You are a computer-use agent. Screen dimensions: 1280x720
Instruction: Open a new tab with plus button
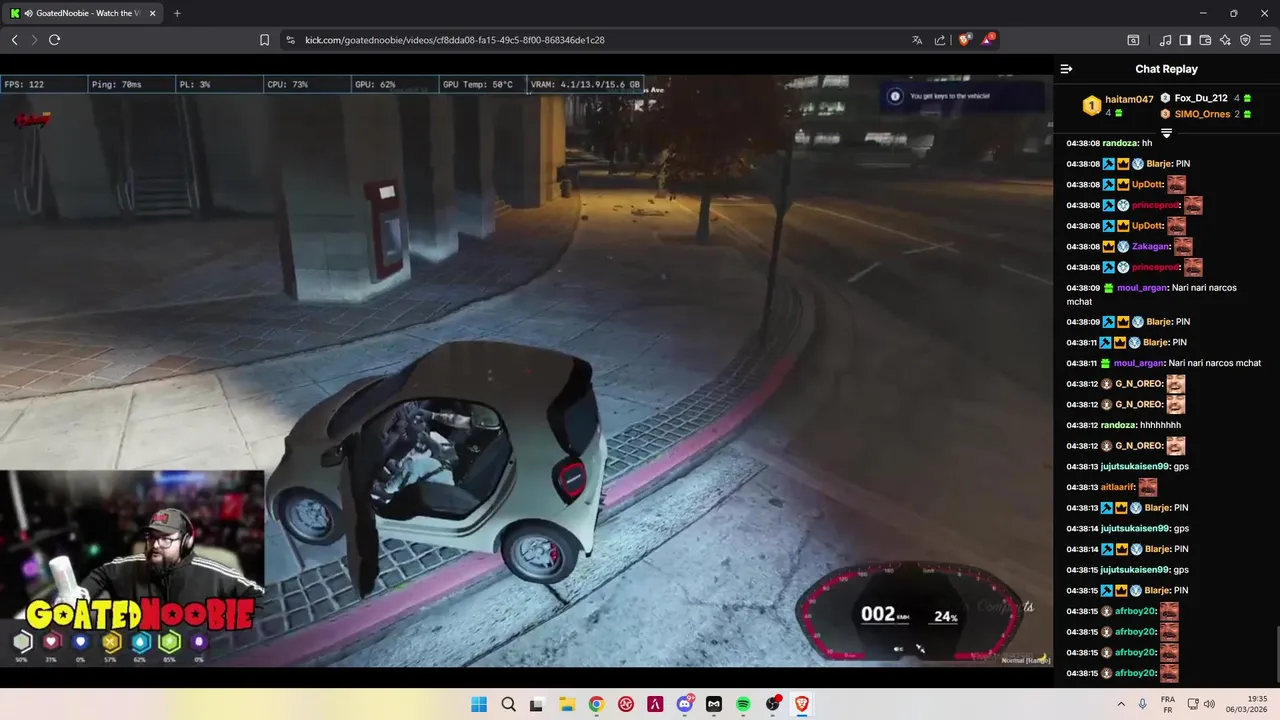pyautogui.click(x=177, y=13)
